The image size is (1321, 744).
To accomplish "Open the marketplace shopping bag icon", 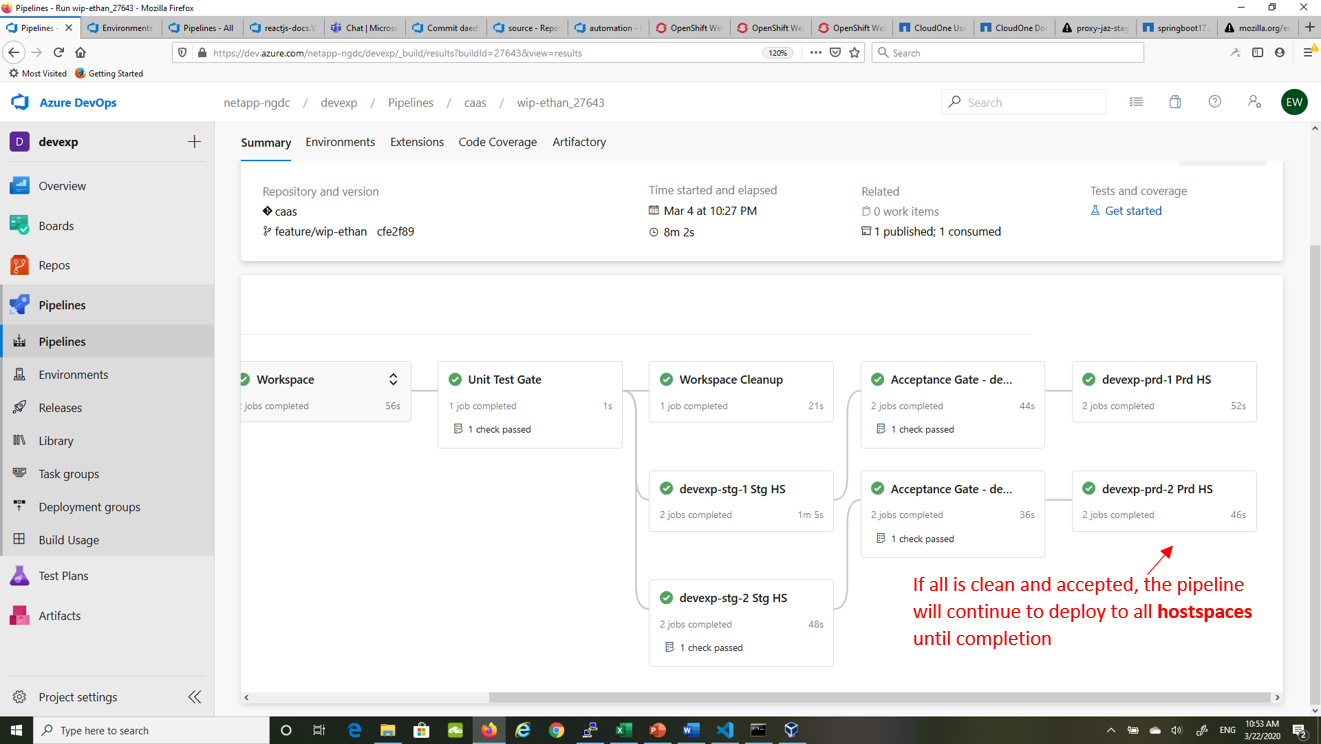I will 1175,102.
